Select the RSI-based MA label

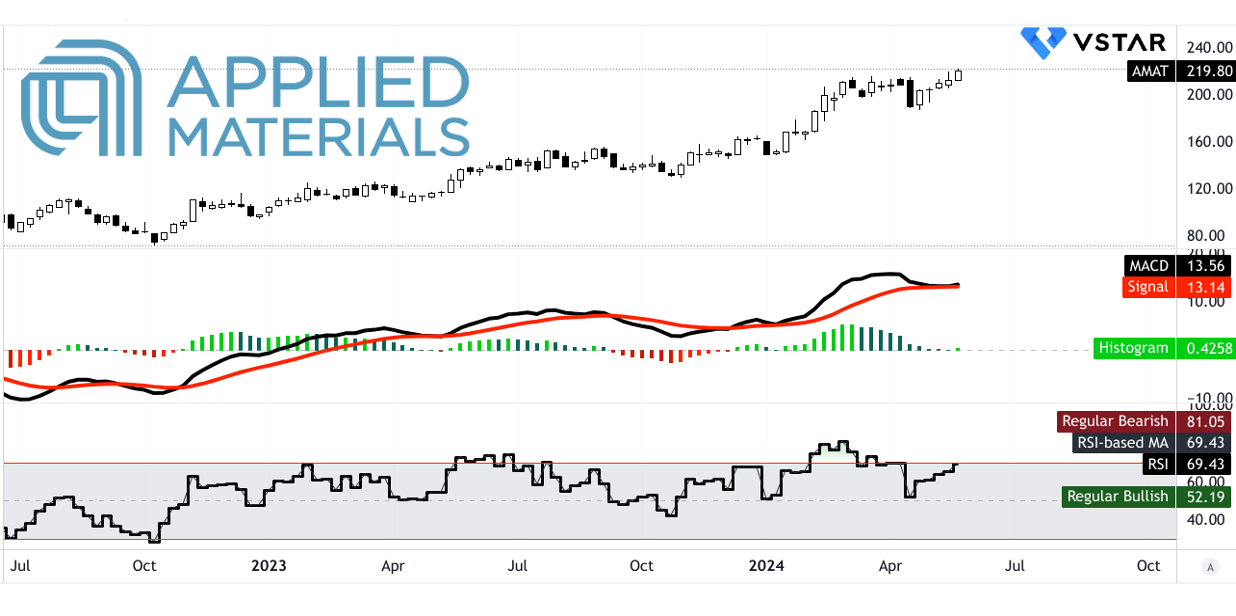[1122, 442]
